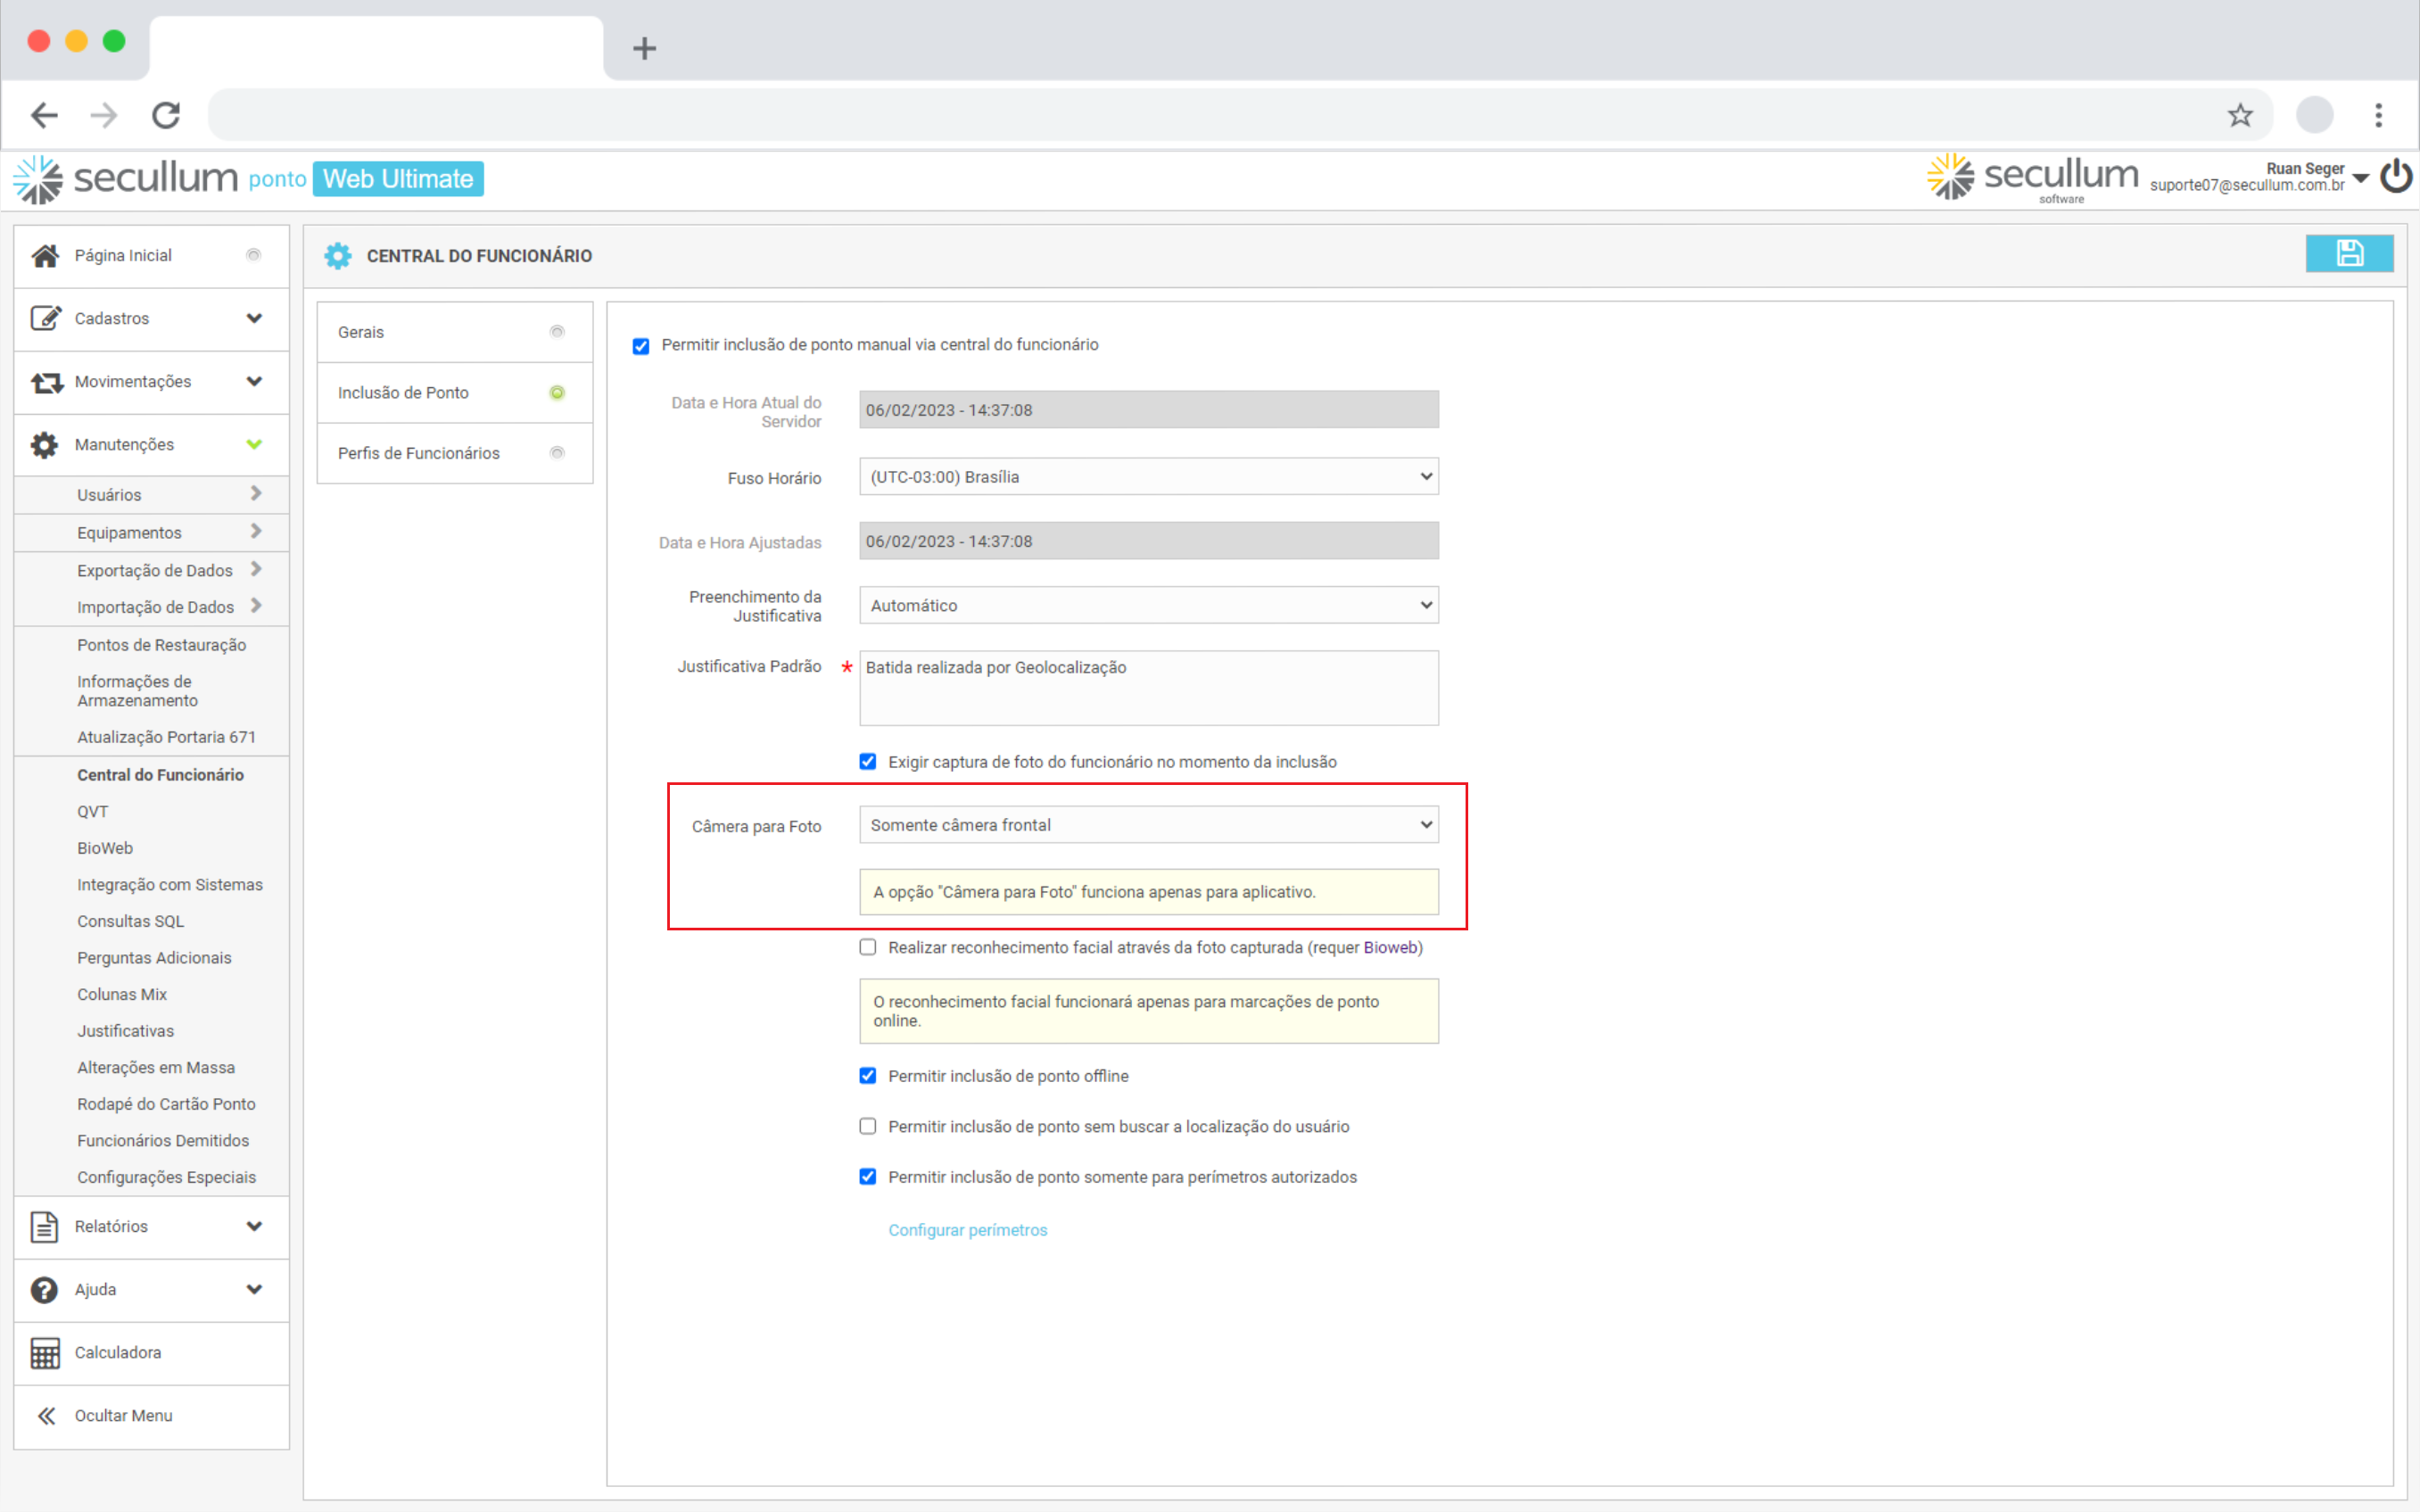Viewport: 2420px width, 1512px height.
Task: Open the Bioweb link
Action: [x=1389, y=947]
